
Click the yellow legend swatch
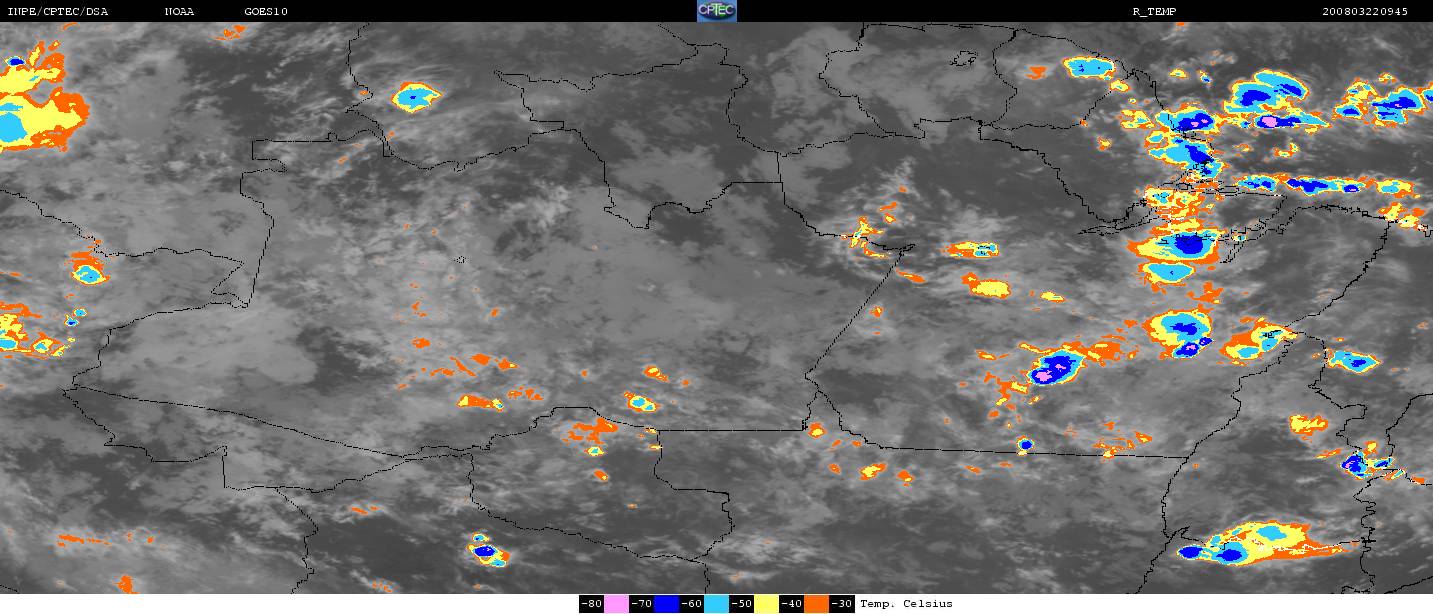point(766,604)
